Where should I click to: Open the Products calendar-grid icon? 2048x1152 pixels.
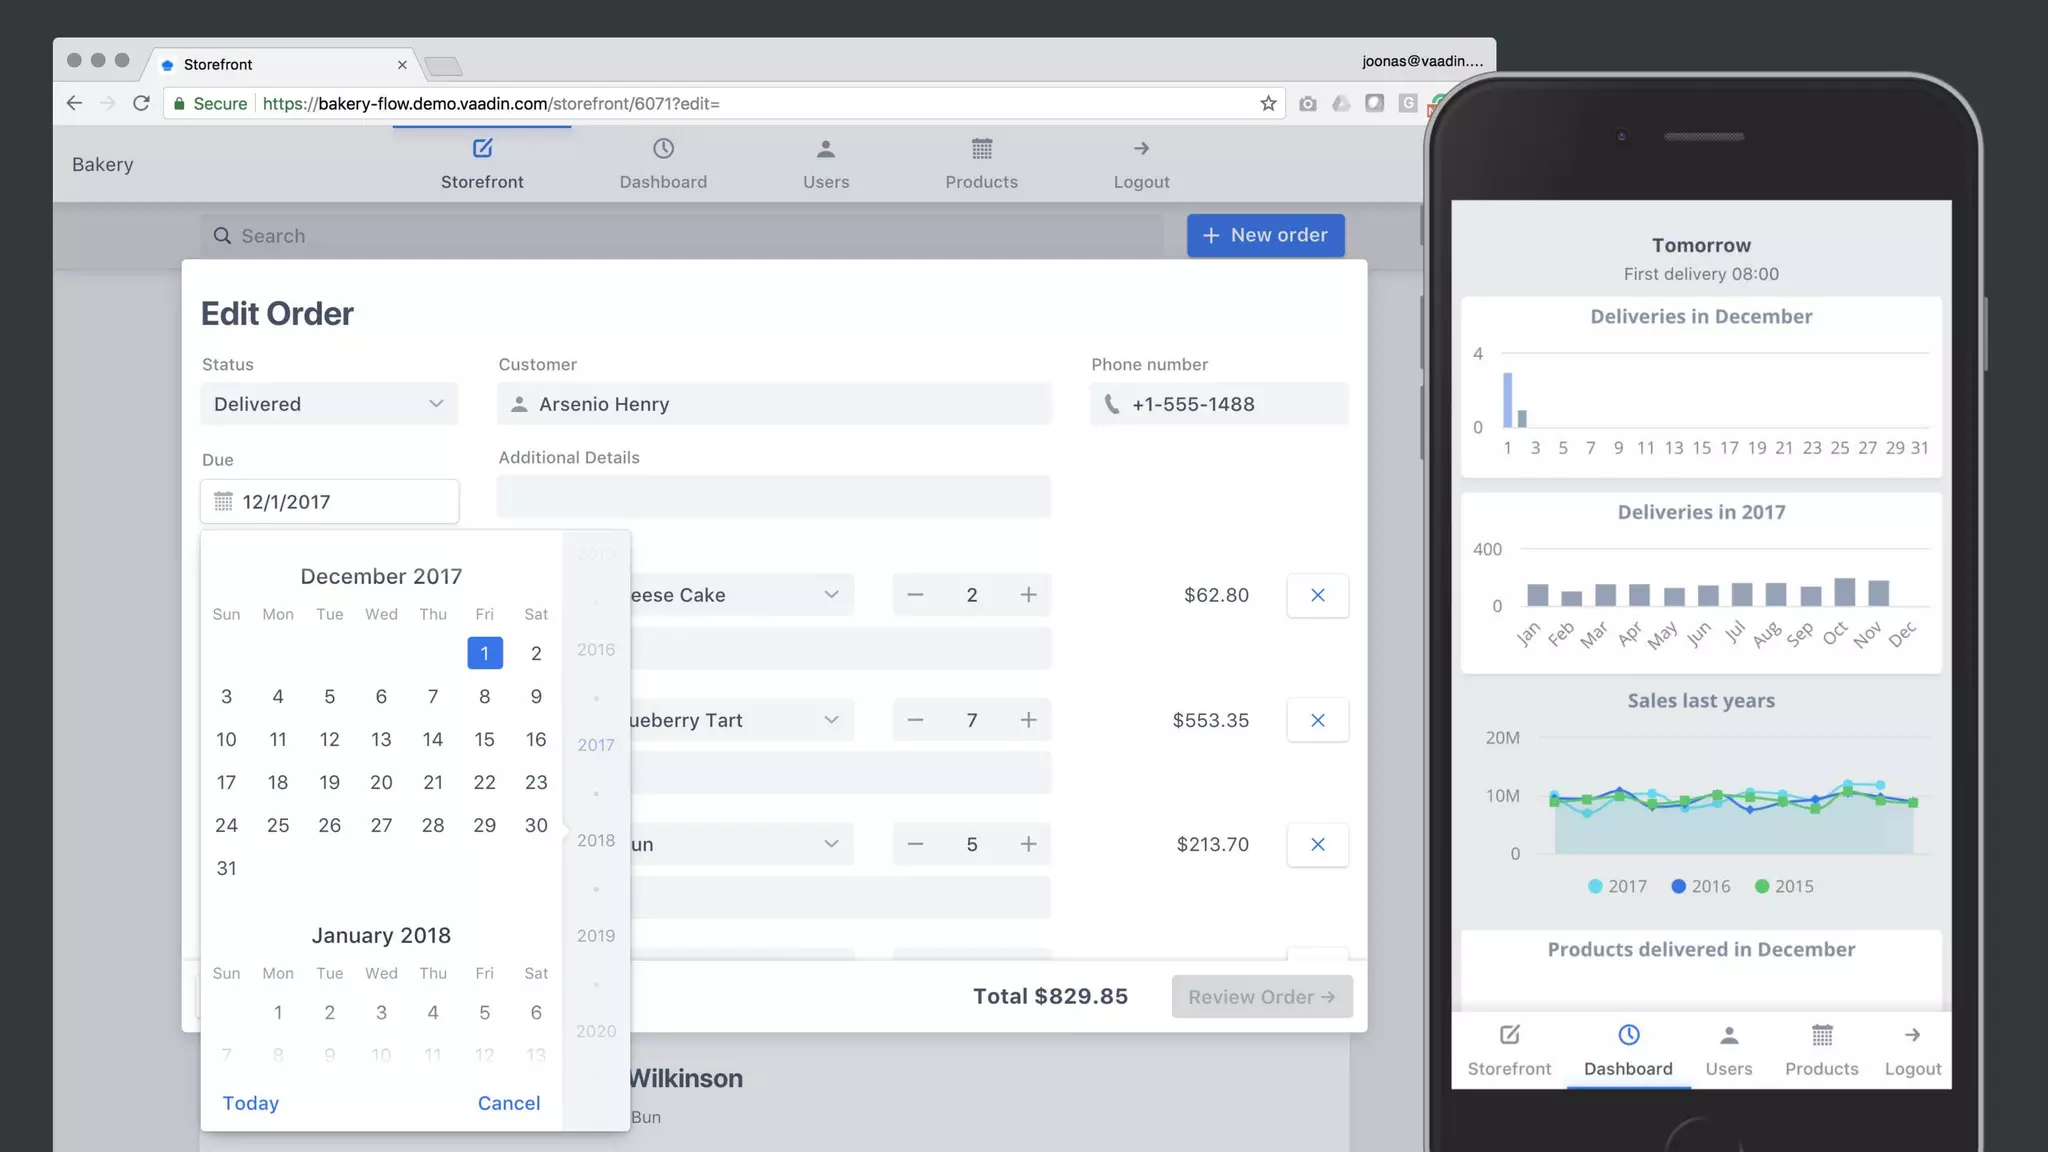981,149
